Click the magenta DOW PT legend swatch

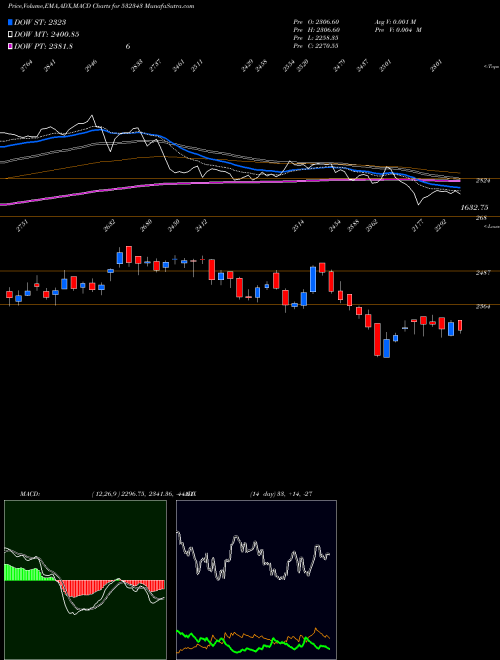10,46
